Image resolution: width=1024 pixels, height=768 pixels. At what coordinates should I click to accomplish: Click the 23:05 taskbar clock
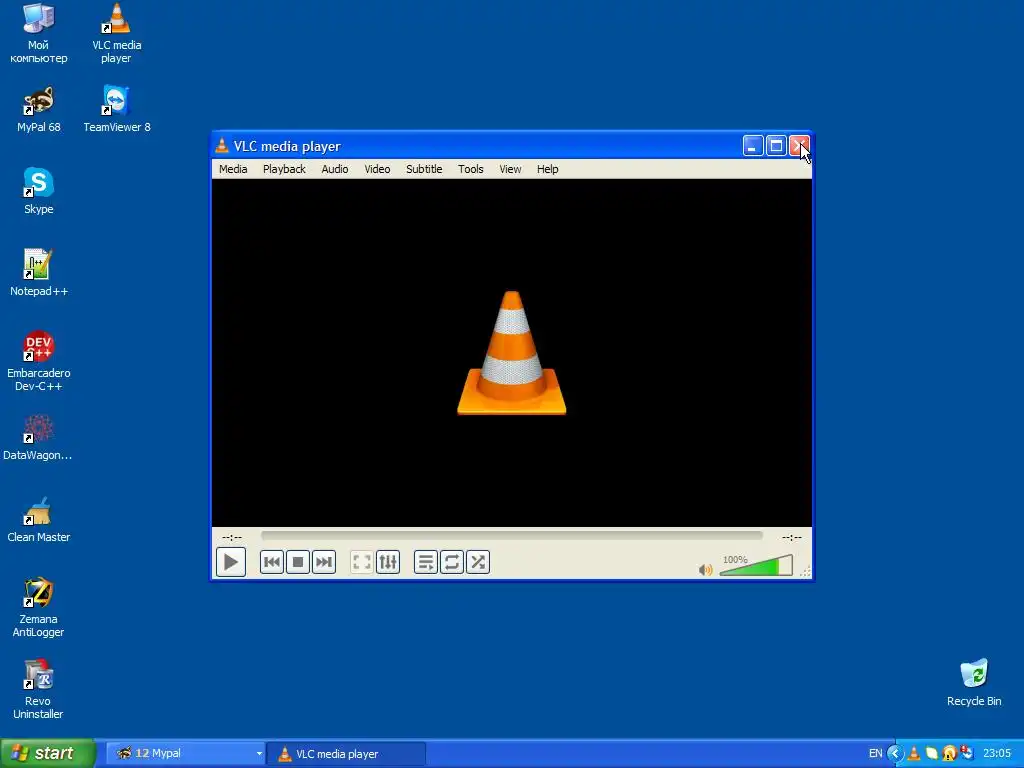(997, 754)
